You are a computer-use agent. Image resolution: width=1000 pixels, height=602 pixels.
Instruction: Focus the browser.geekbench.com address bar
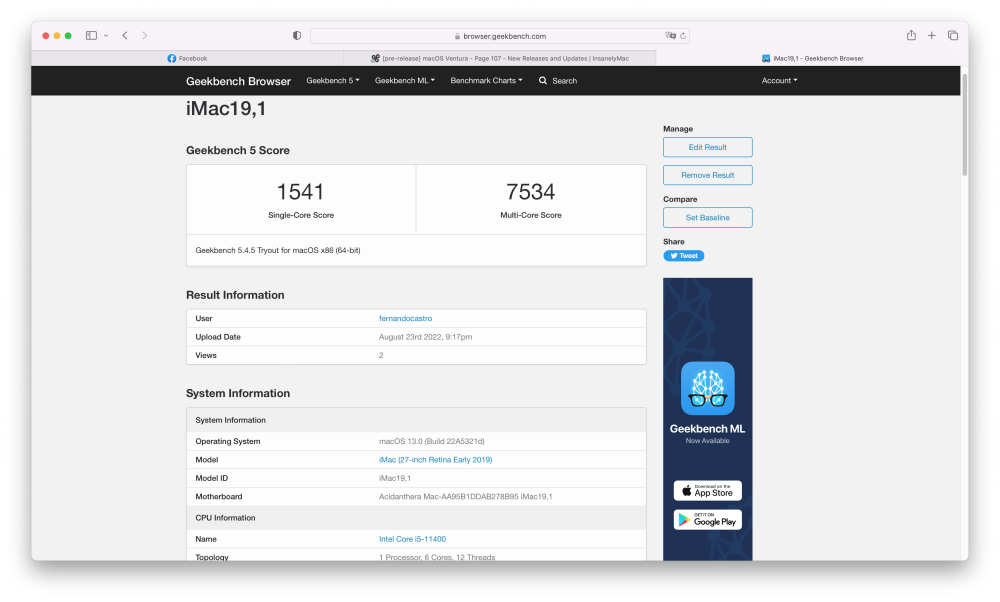[x=500, y=36]
